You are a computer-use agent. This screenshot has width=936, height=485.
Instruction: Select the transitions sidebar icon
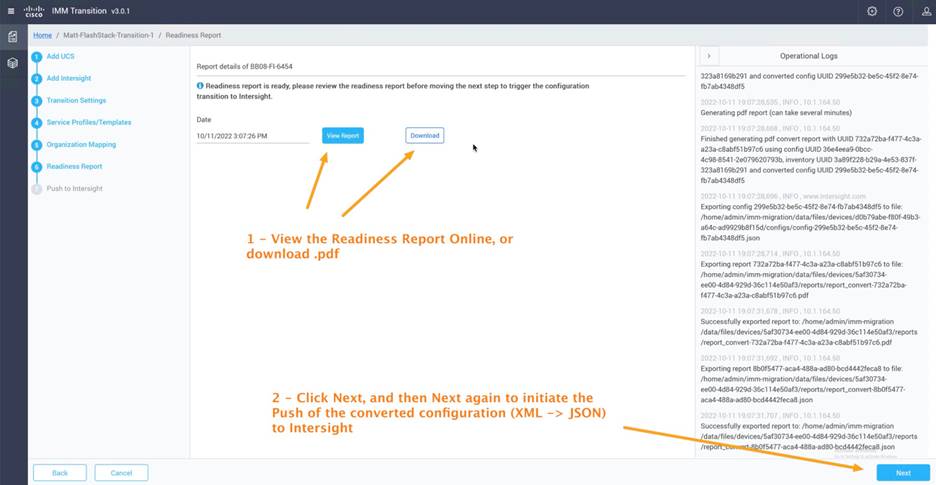coord(13,37)
